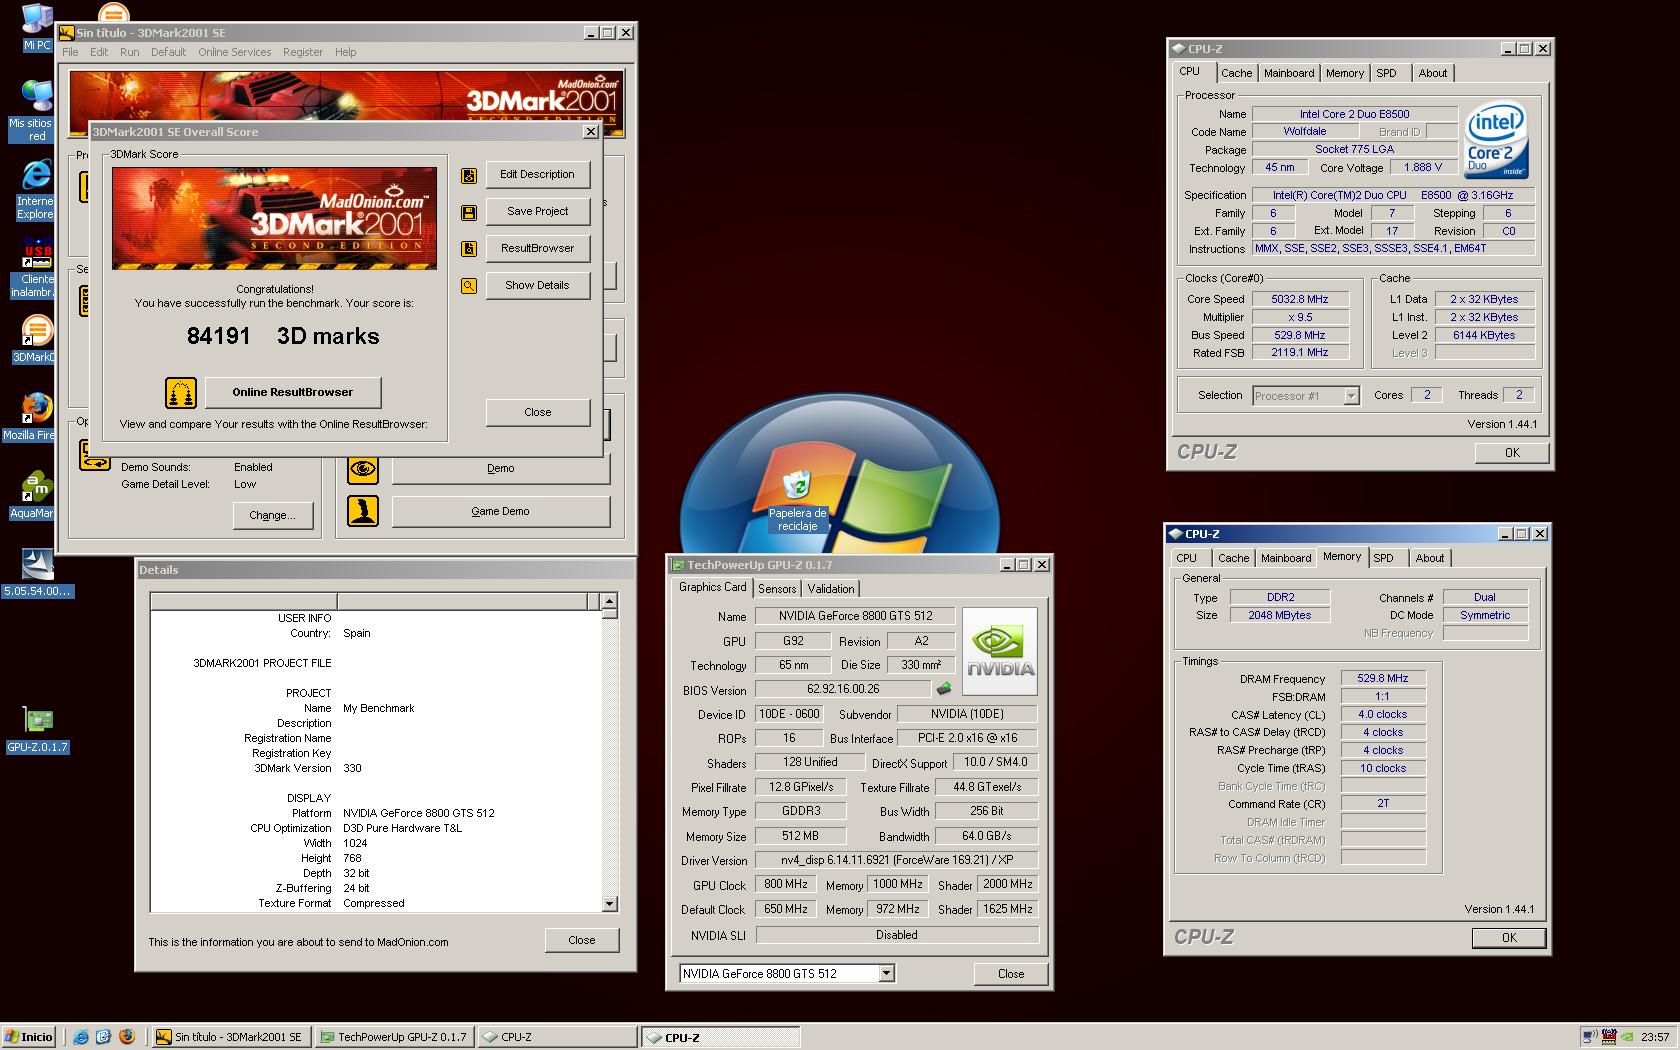
Task: Click the Show Details magnifier icon
Action: coord(468,286)
